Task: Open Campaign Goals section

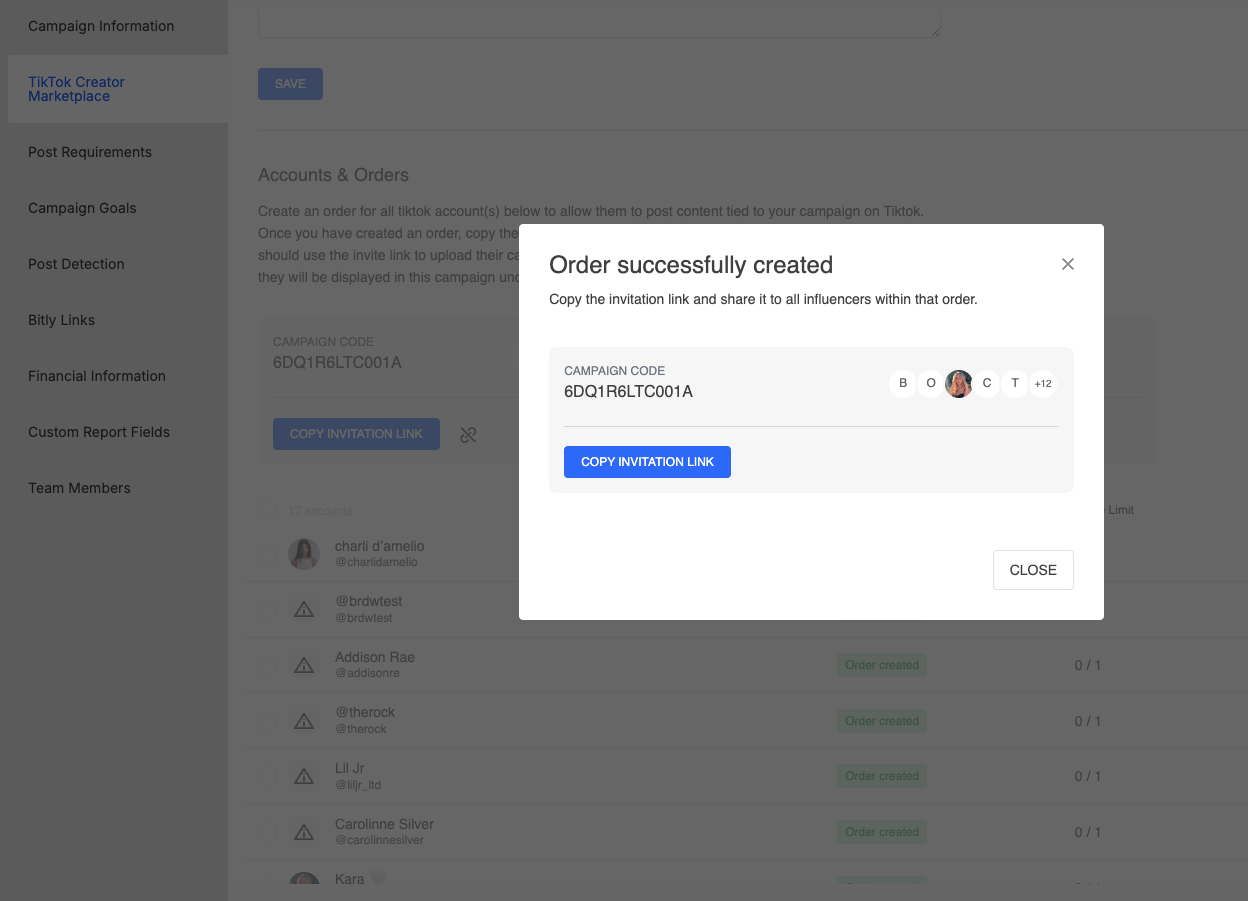Action: (82, 208)
